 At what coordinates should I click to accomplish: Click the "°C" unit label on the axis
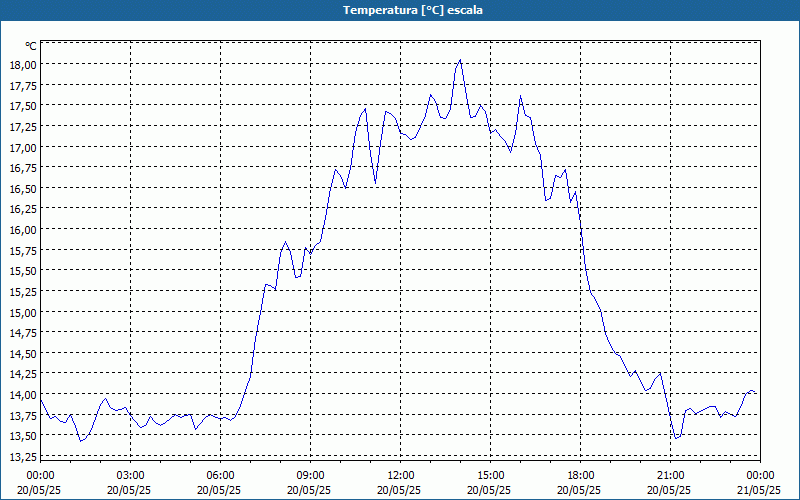pyautogui.click(x=31, y=46)
